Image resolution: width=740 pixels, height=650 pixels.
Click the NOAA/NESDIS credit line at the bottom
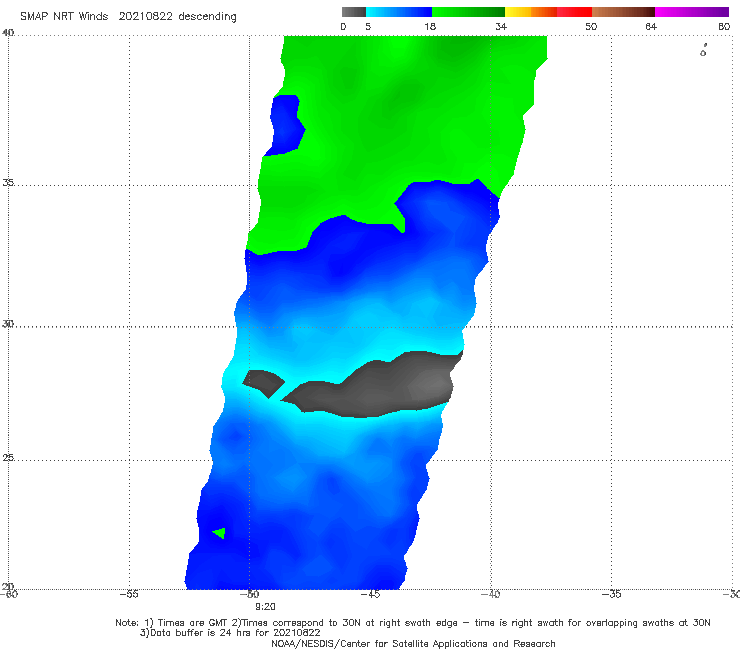[x=413, y=644]
